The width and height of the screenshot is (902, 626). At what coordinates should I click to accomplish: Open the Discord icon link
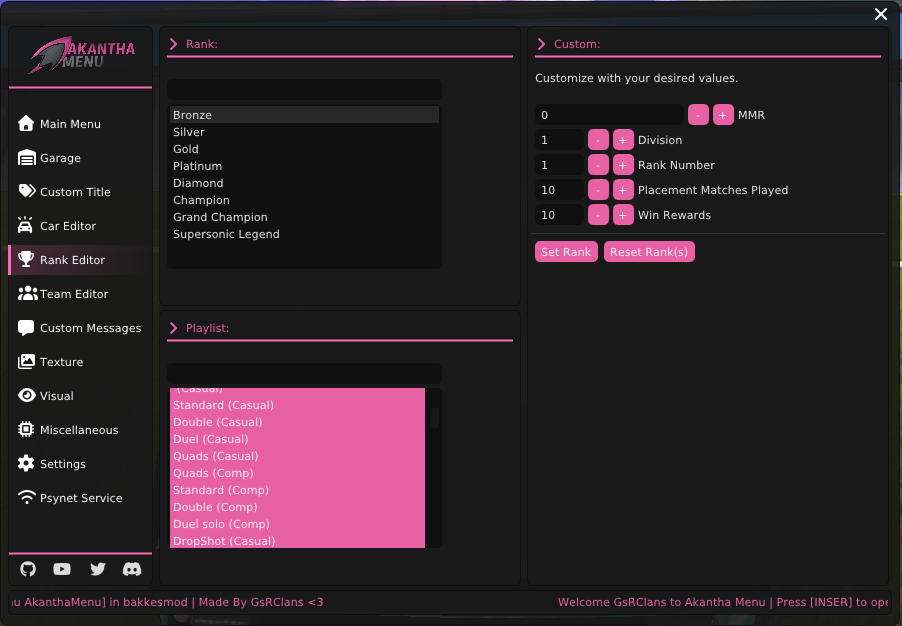point(132,569)
